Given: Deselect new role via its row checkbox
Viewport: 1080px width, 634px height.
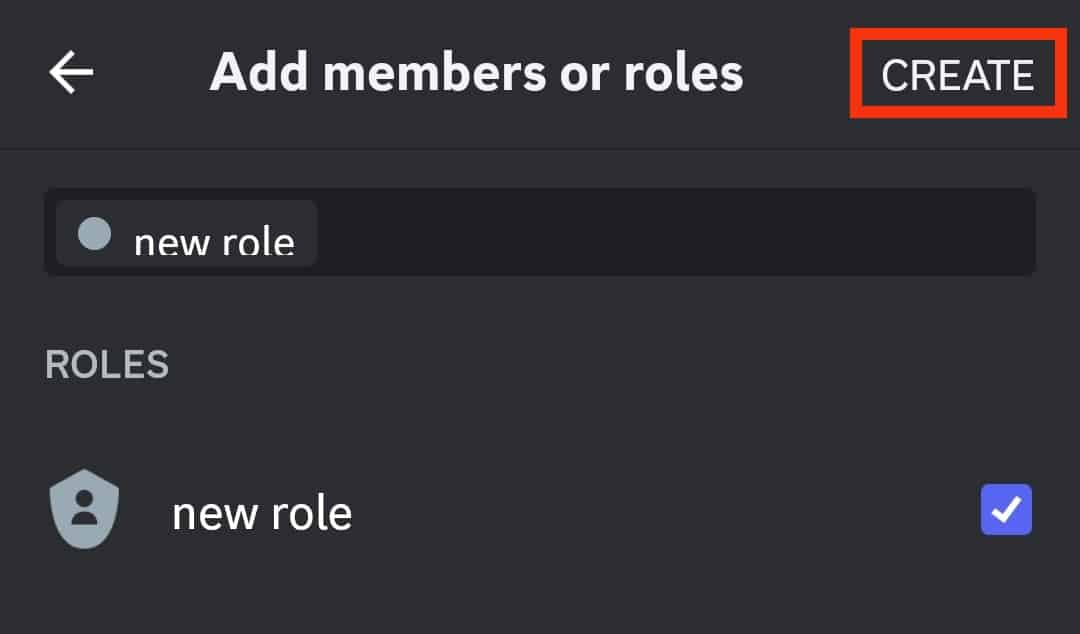Looking at the screenshot, I should click(1006, 510).
